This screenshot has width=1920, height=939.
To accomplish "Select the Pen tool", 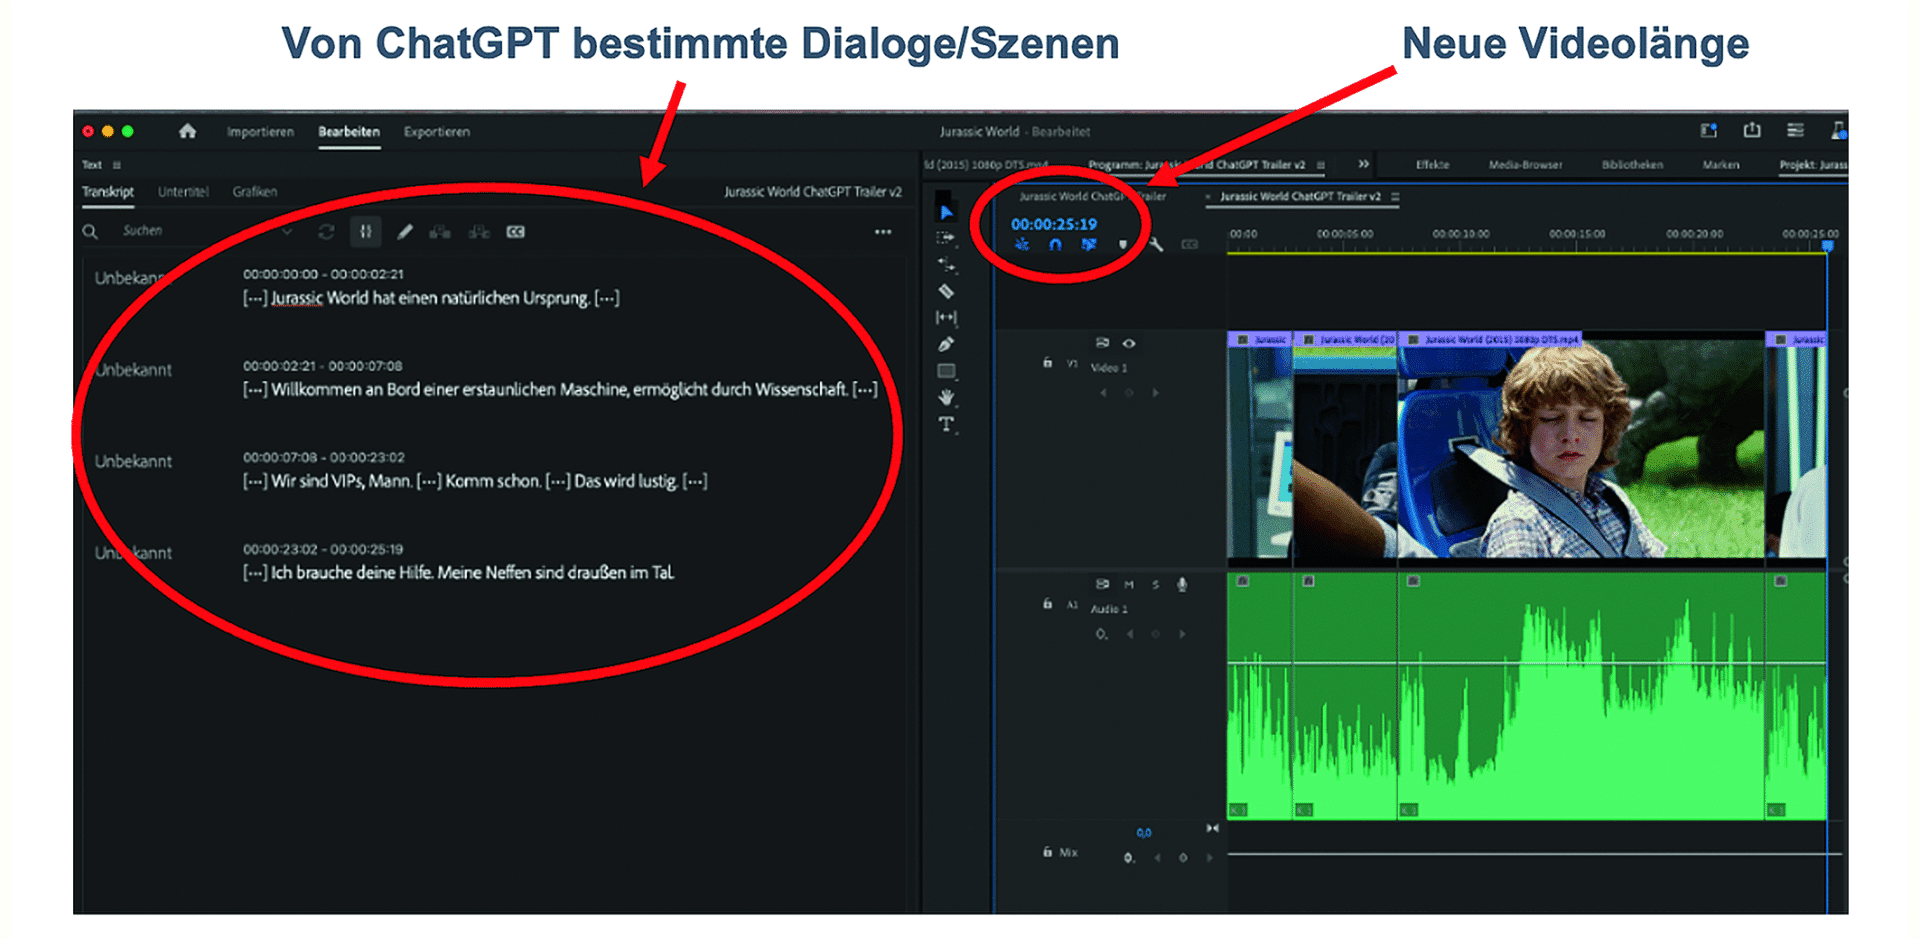I will tap(947, 344).
